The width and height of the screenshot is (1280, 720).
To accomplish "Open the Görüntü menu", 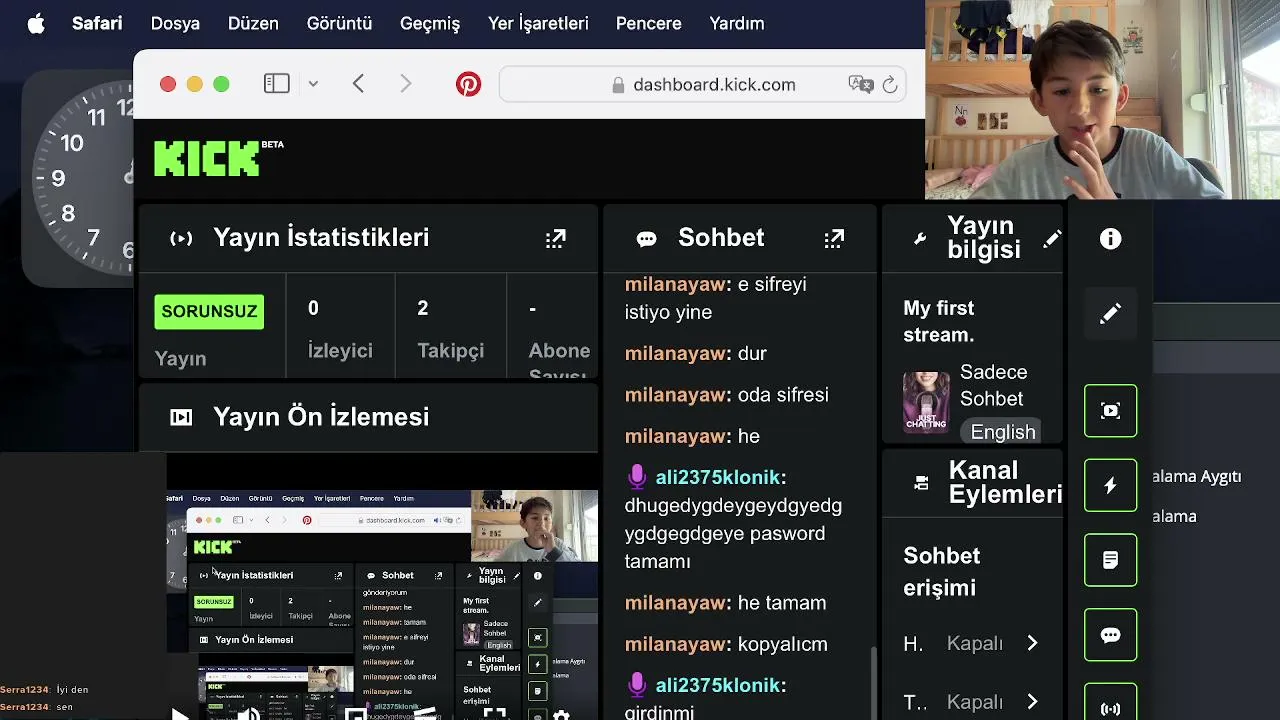I will pos(339,24).
